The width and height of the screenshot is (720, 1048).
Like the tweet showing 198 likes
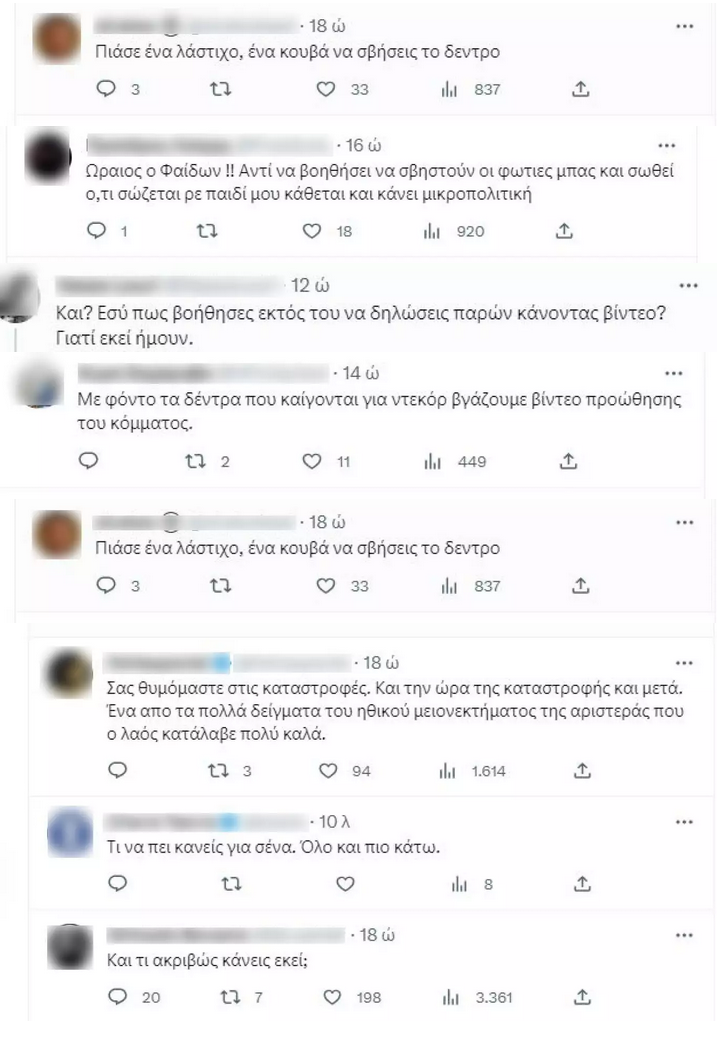pyautogui.click(x=332, y=997)
